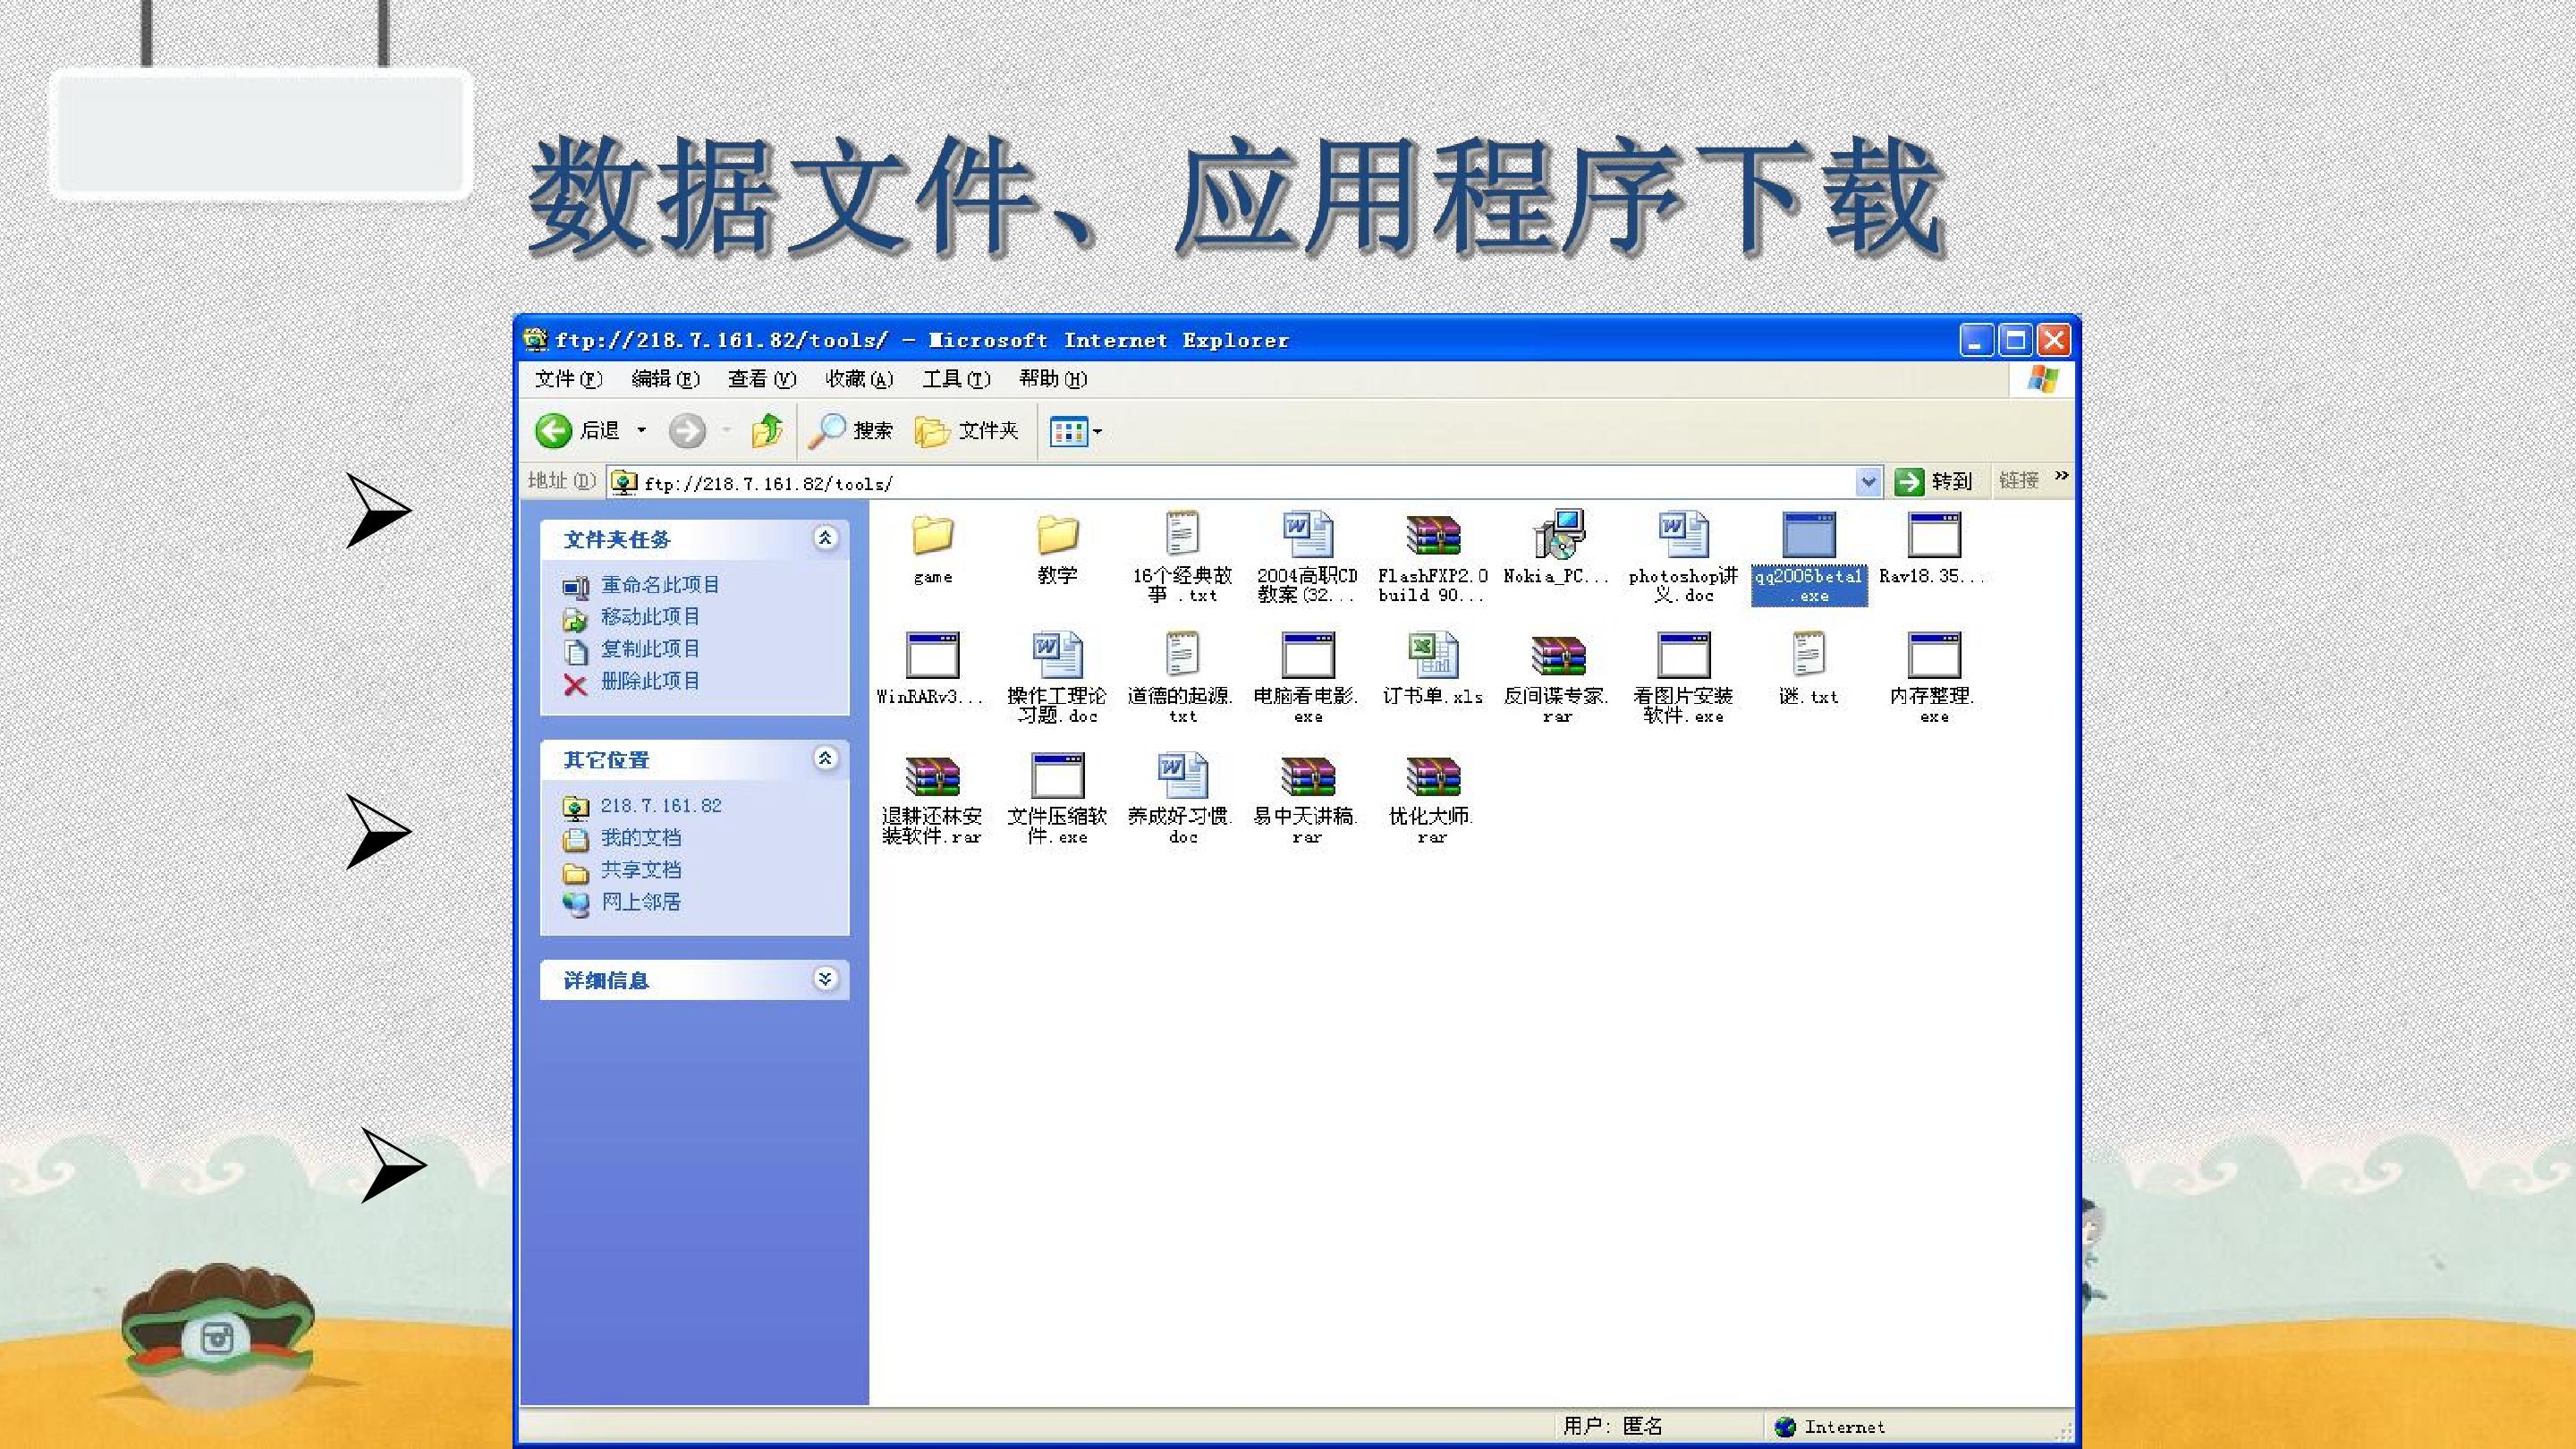Viewport: 2576px width, 1449px height.
Task: Click the 搜索 search toolbar button
Action: click(x=850, y=431)
